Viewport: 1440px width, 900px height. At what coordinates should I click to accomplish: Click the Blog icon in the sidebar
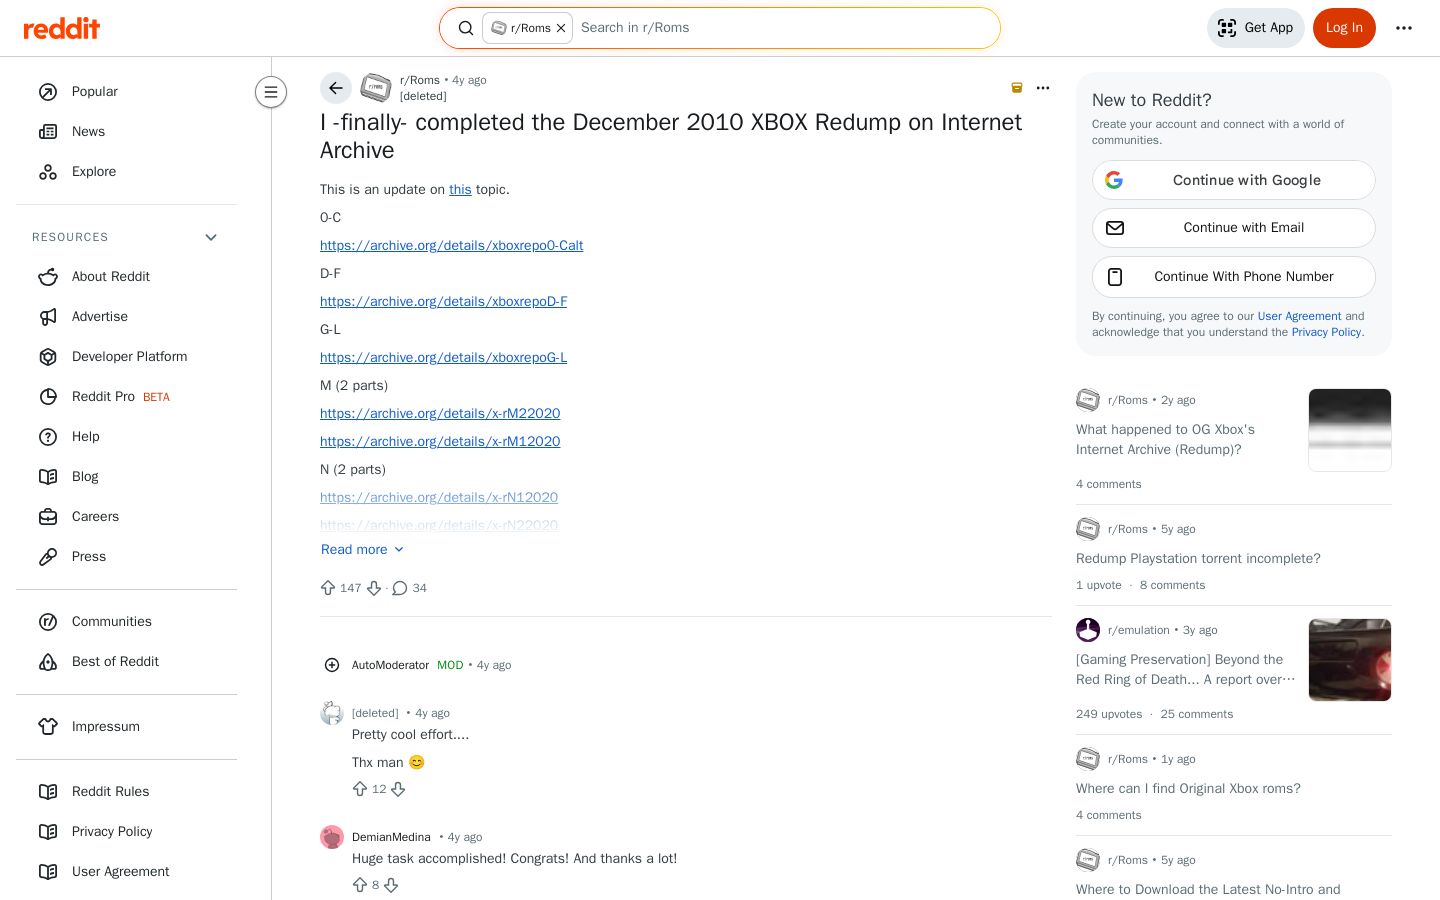[48, 477]
